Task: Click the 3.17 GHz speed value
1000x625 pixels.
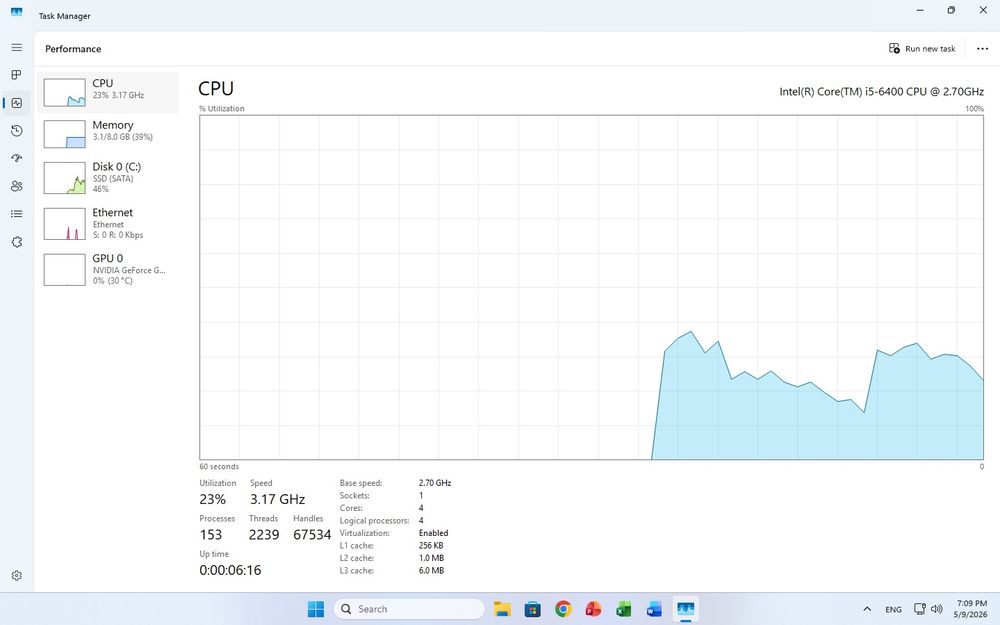Action: [x=277, y=499]
